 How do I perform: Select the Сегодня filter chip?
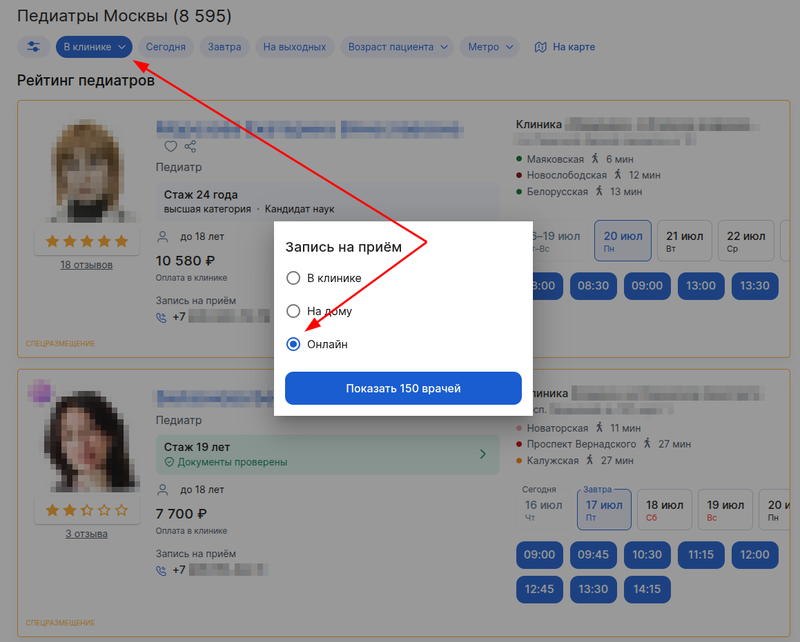click(166, 47)
